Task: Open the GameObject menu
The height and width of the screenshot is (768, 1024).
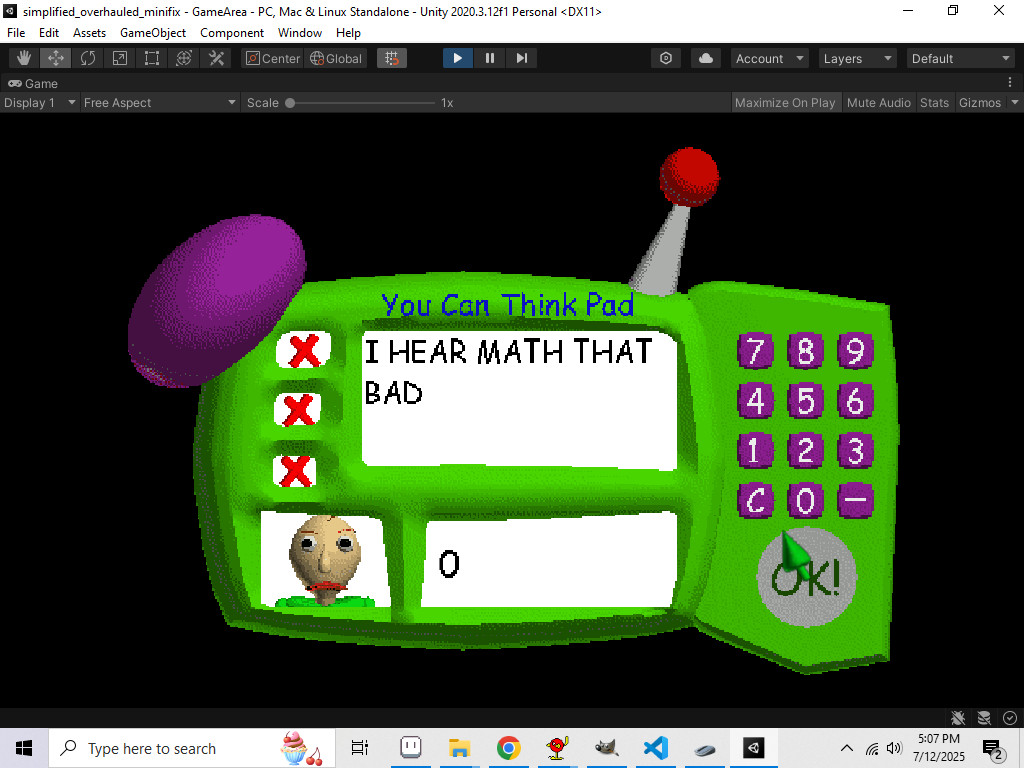Action: pos(153,33)
